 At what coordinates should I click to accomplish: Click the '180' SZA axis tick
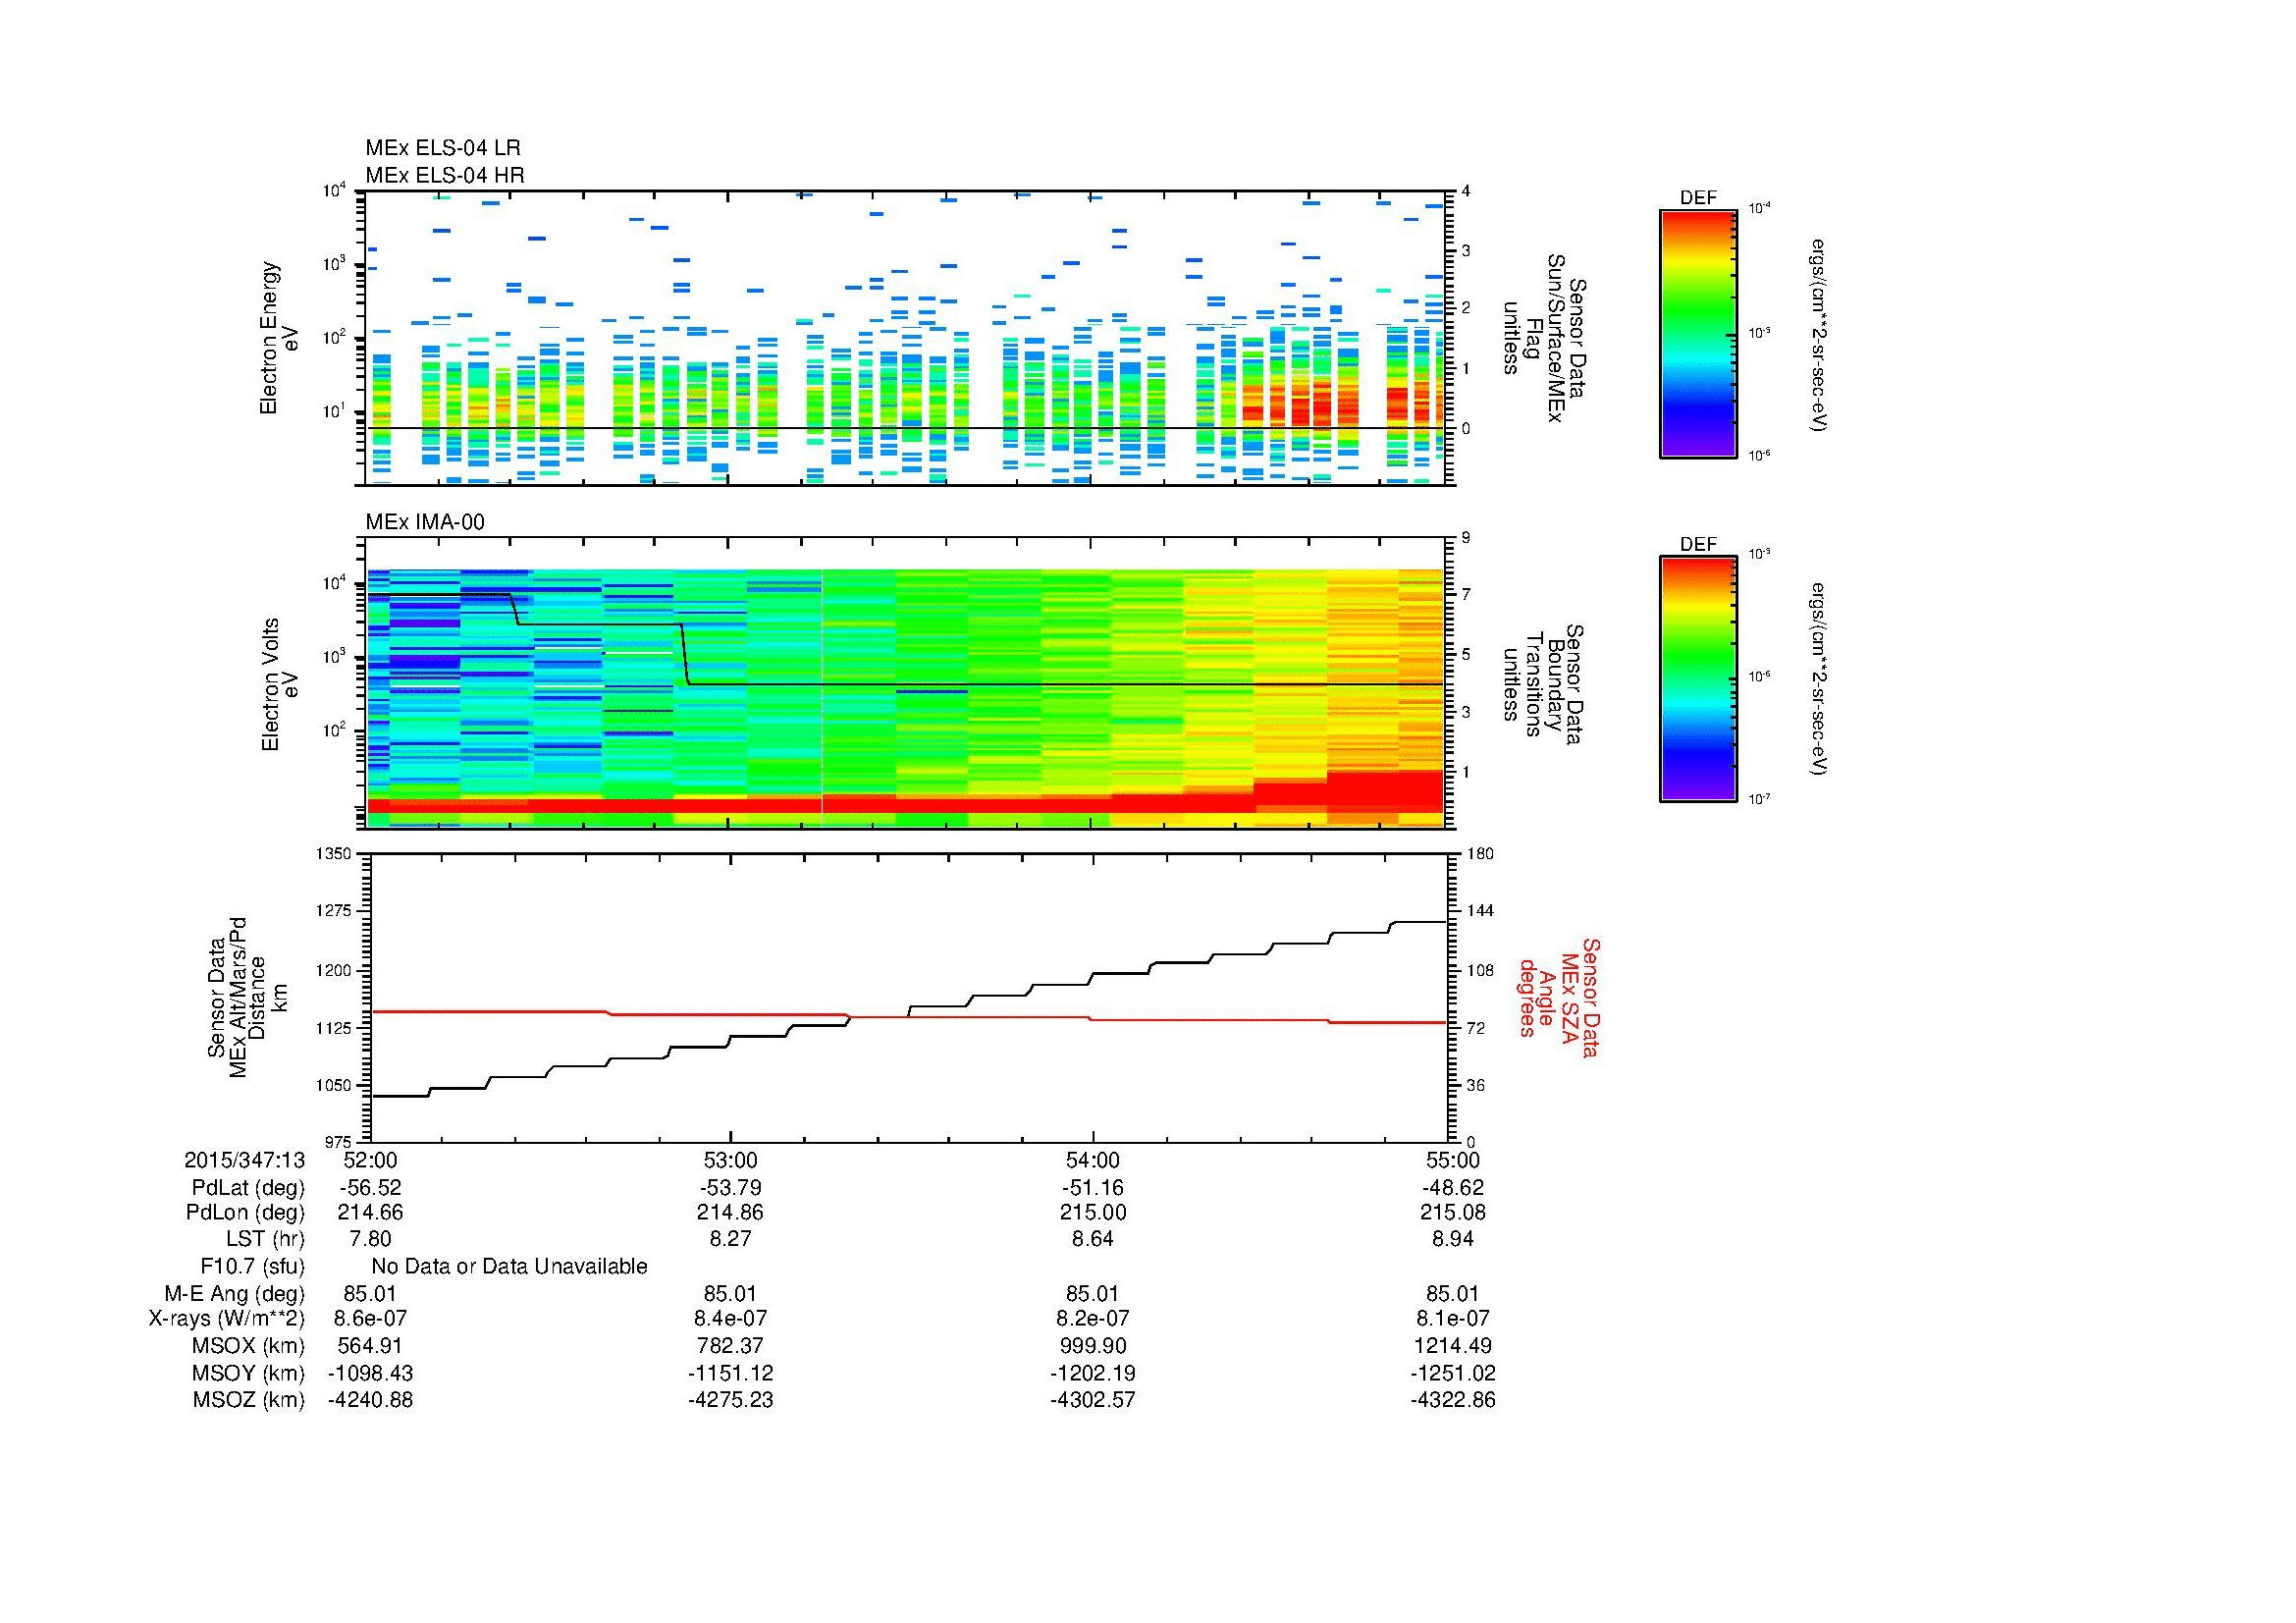pyautogui.click(x=1478, y=853)
